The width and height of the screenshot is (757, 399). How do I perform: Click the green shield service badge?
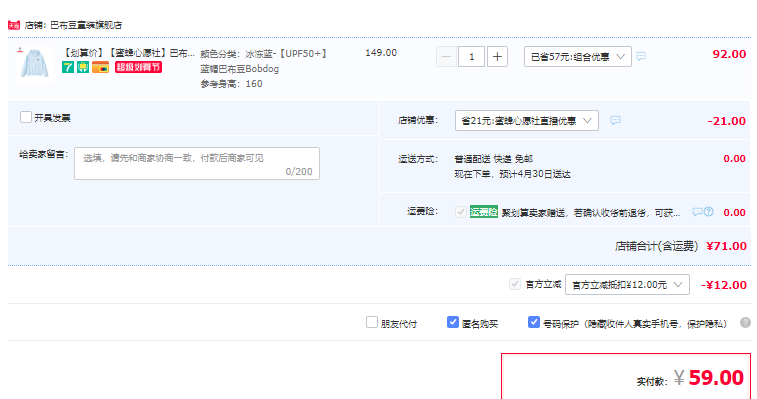coord(83,67)
